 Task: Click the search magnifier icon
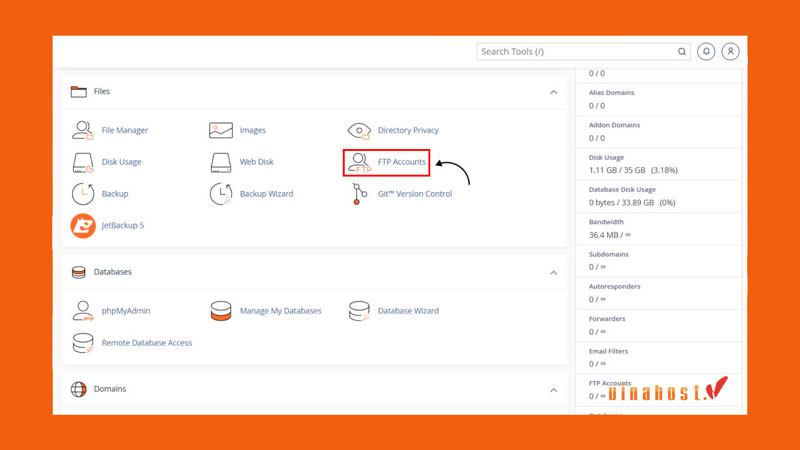[682, 52]
